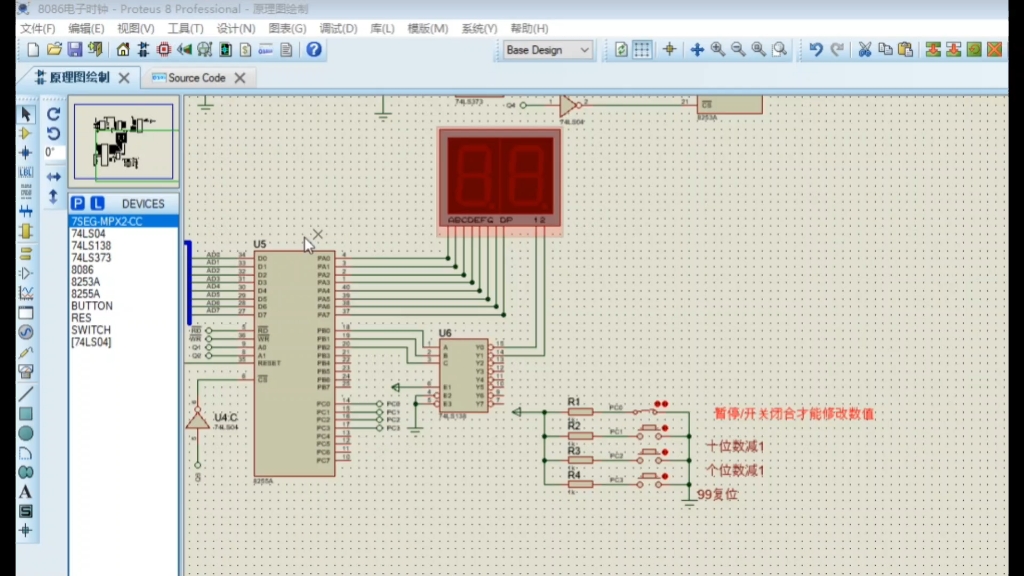The height and width of the screenshot is (576, 1024).
Task: Zoom out with the minus magnifier icon
Action: pos(738,50)
